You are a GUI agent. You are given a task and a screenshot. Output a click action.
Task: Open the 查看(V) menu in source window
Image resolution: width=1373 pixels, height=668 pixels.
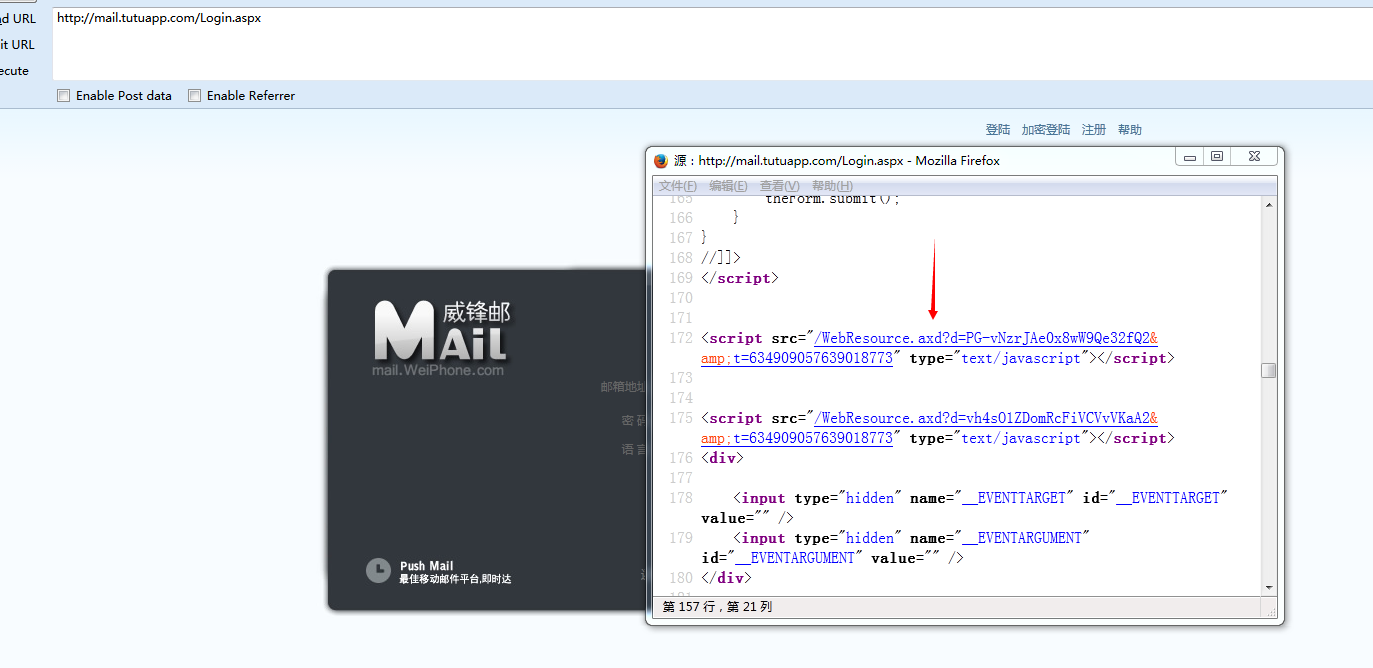tap(779, 186)
